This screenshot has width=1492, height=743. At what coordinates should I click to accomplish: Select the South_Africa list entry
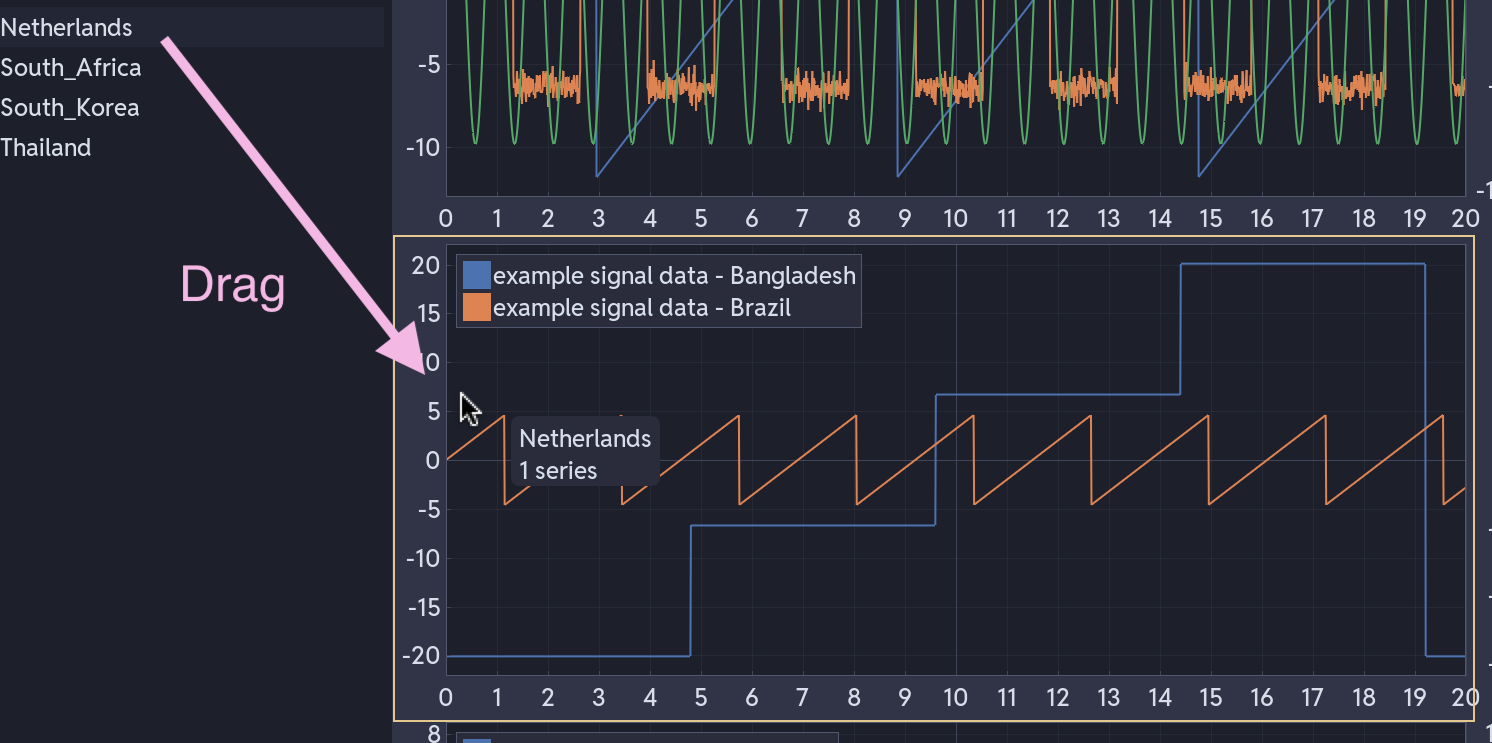click(x=71, y=68)
